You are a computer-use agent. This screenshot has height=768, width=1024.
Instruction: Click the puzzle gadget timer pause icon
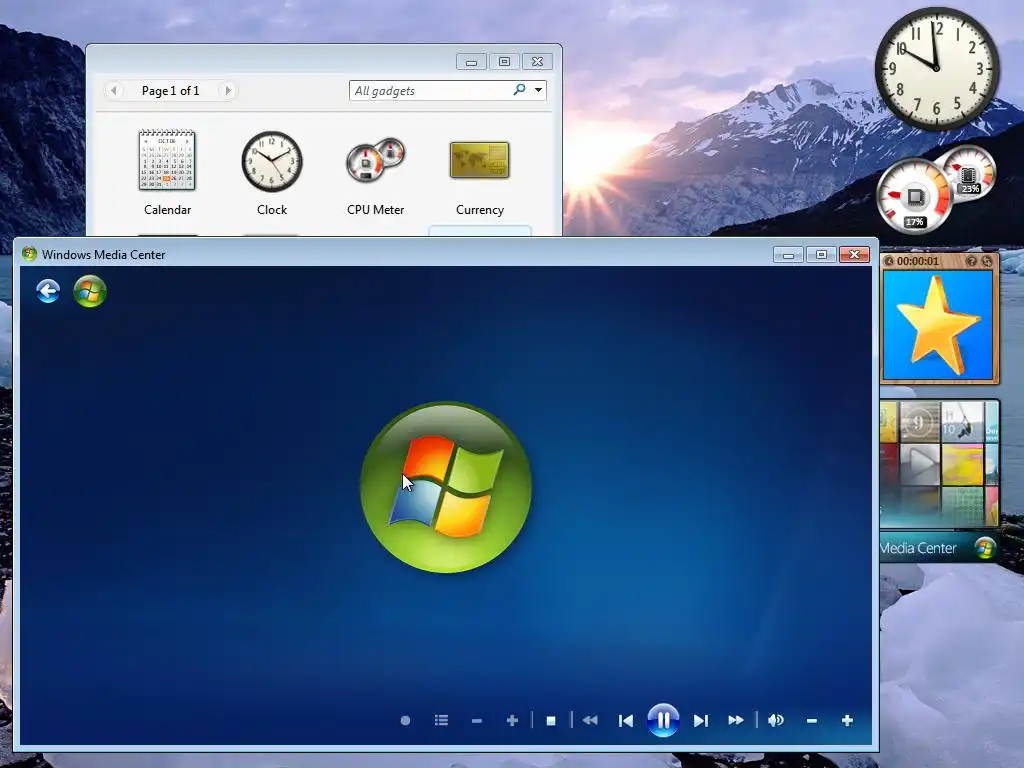[888, 261]
